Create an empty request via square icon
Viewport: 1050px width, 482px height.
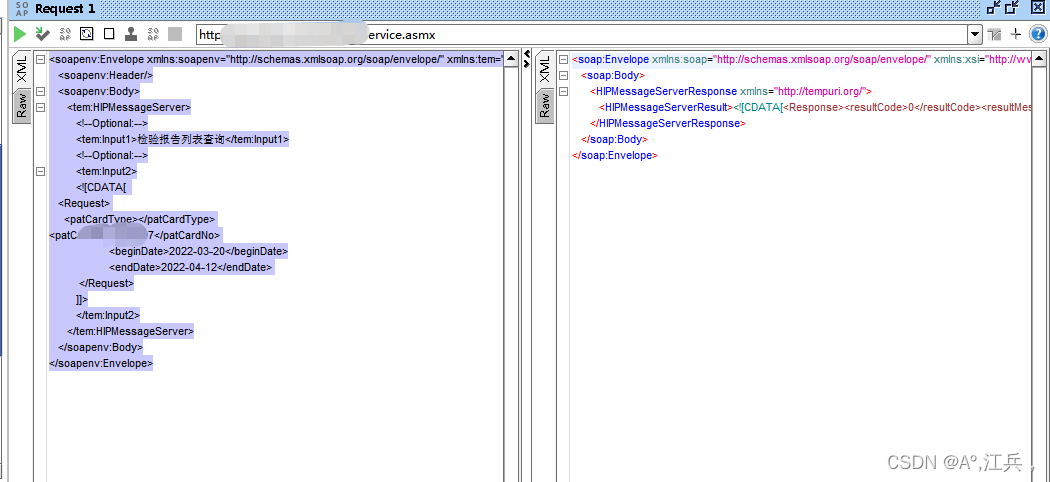pos(109,33)
